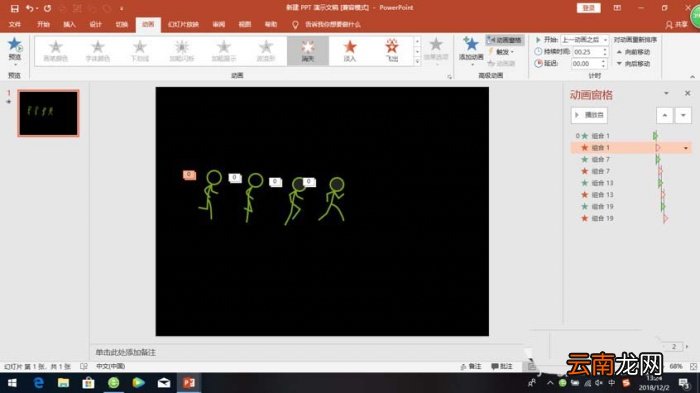Image resolution: width=700 pixels, height=393 pixels.
Task: Open the animation group dialog launcher
Action: click(x=450, y=77)
